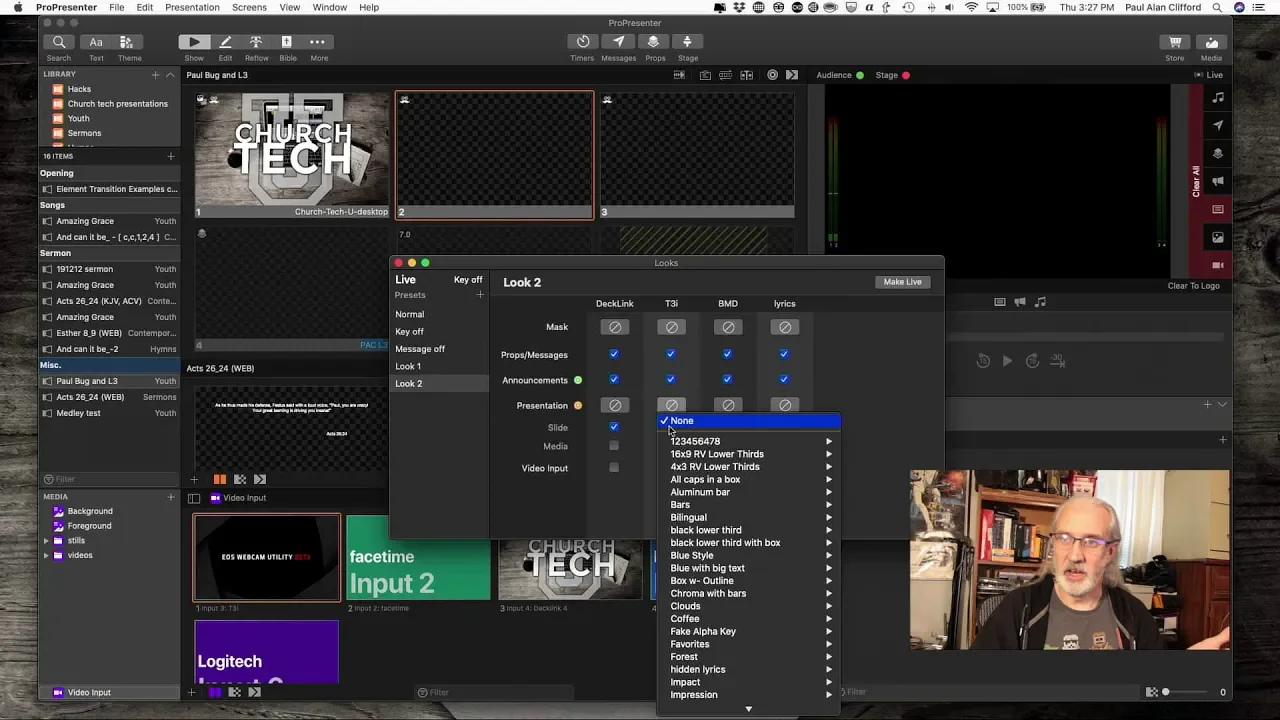Open the Theme picker in the toolbar
The height and width of the screenshot is (720, 1280).
click(x=127, y=42)
